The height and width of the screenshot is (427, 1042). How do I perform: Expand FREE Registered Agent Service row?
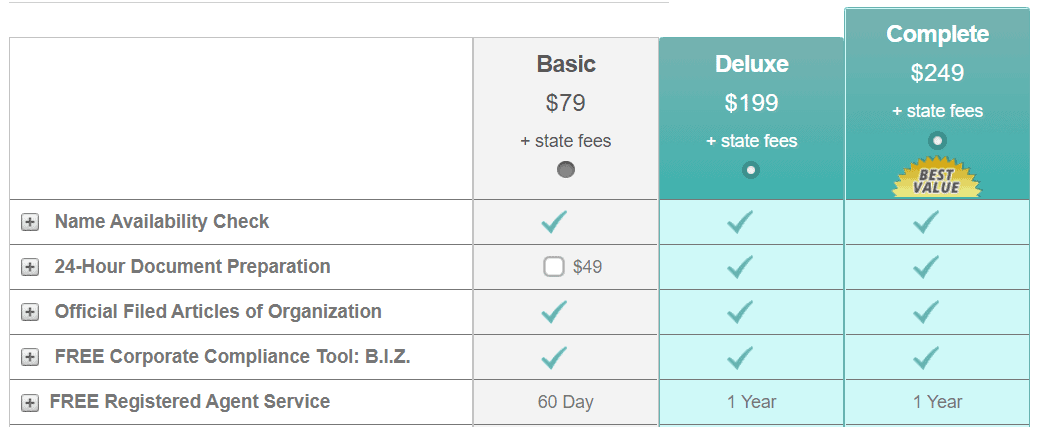(x=29, y=402)
